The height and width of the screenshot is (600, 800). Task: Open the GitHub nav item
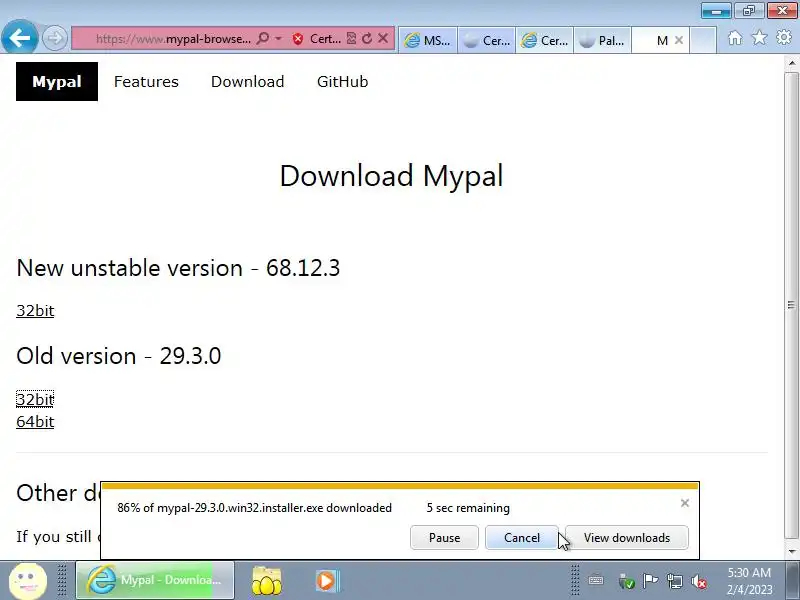click(342, 82)
